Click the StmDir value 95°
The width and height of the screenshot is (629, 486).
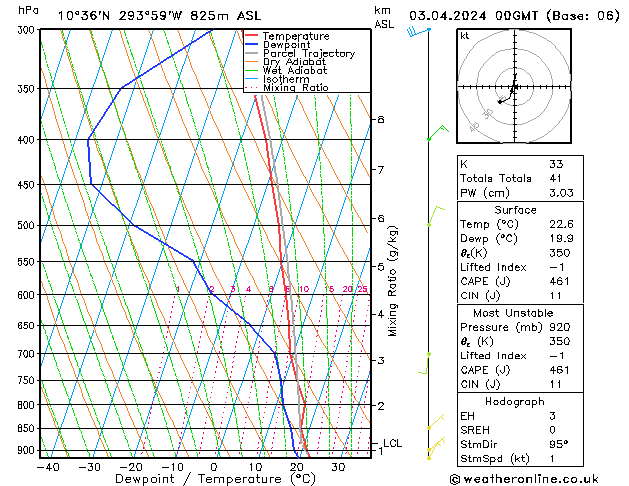[559, 444]
